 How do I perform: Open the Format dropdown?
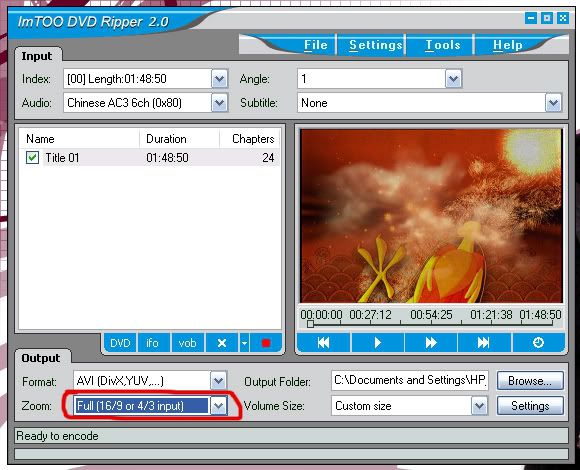[219, 381]
